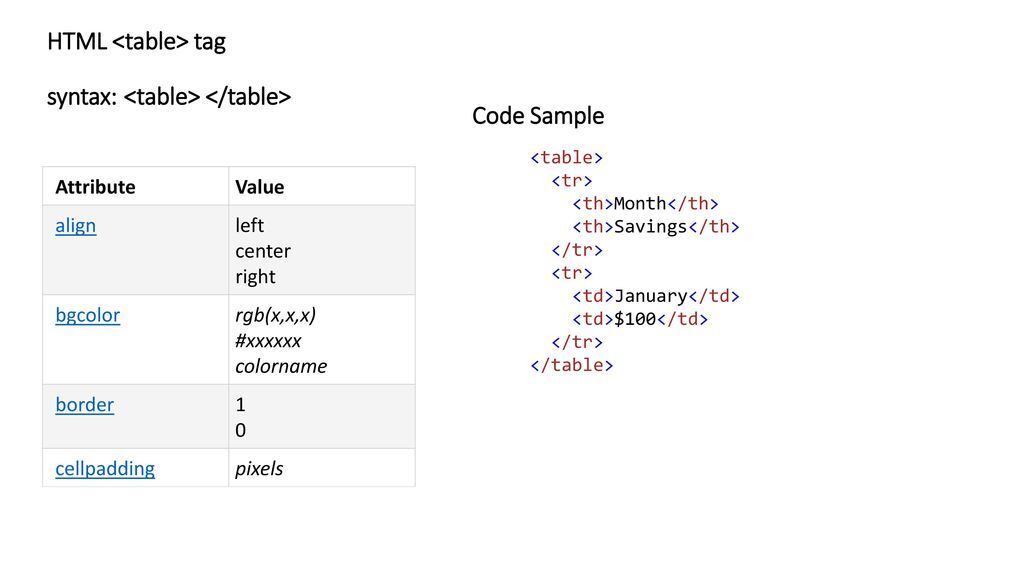Click the opening <table> code line
This screenshot has height=576, width=1024.
(566, 157)
